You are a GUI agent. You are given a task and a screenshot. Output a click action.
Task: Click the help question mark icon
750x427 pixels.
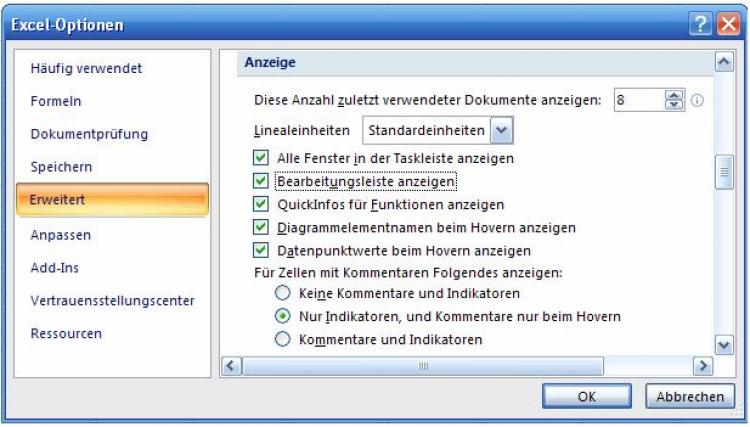click(x=701, y=26)
